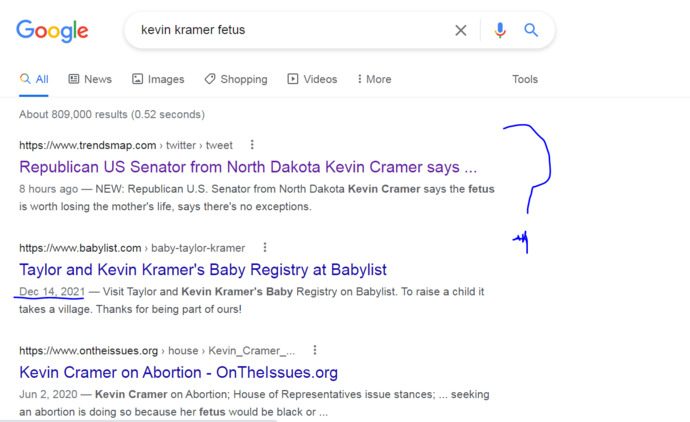Open Taylor and Kevin Kramer's Baby Registry link
The width and height of the screenshot is (690, 422).
click(x=203, y=270)
